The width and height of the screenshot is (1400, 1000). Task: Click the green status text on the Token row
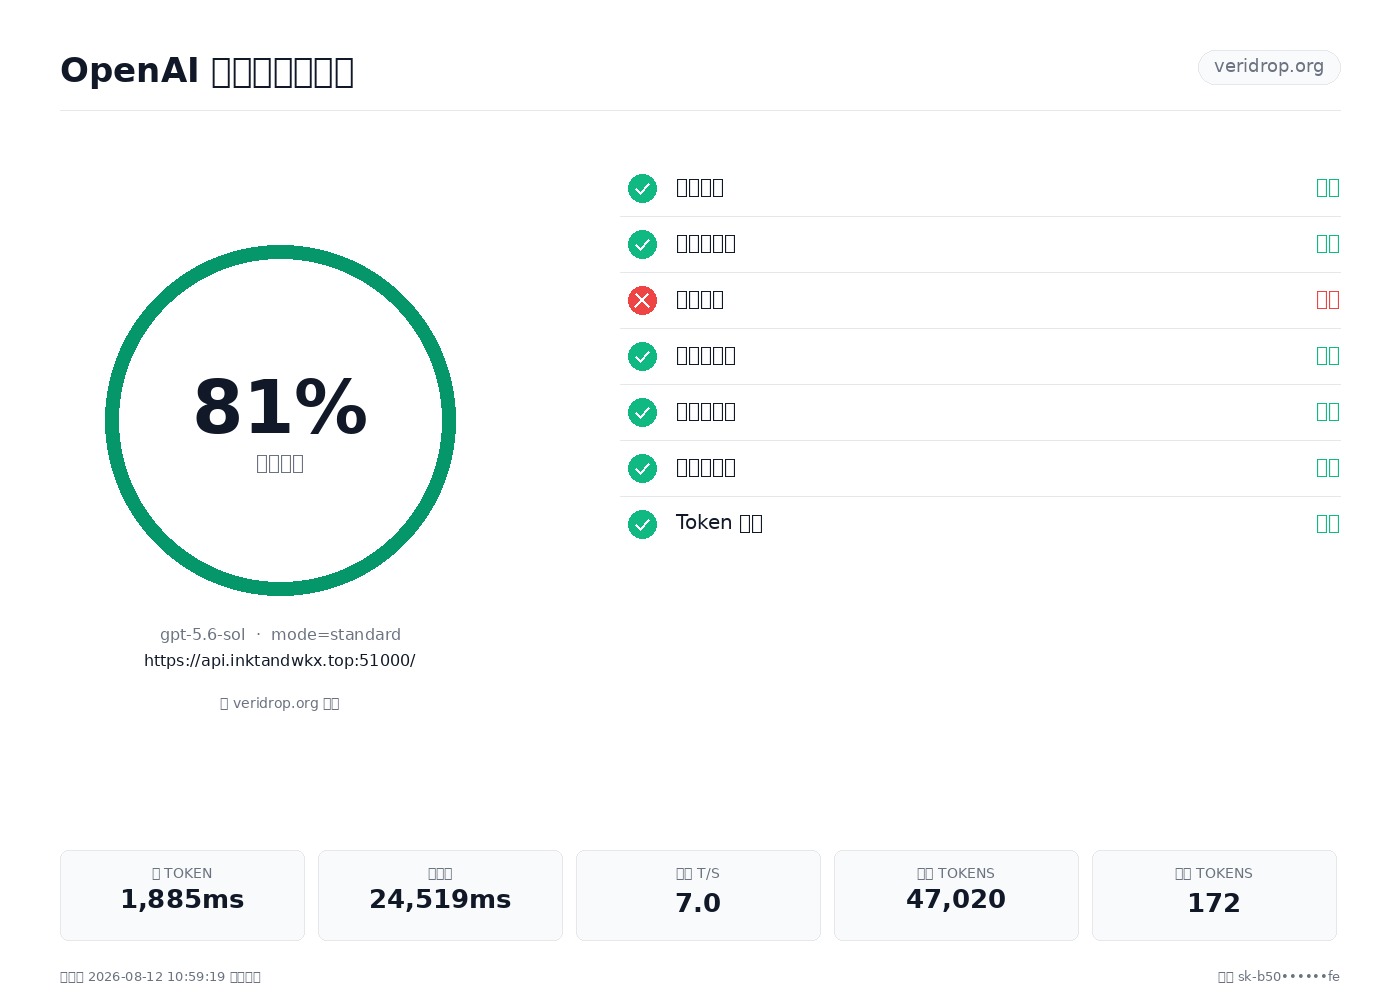coord(1328,524)
